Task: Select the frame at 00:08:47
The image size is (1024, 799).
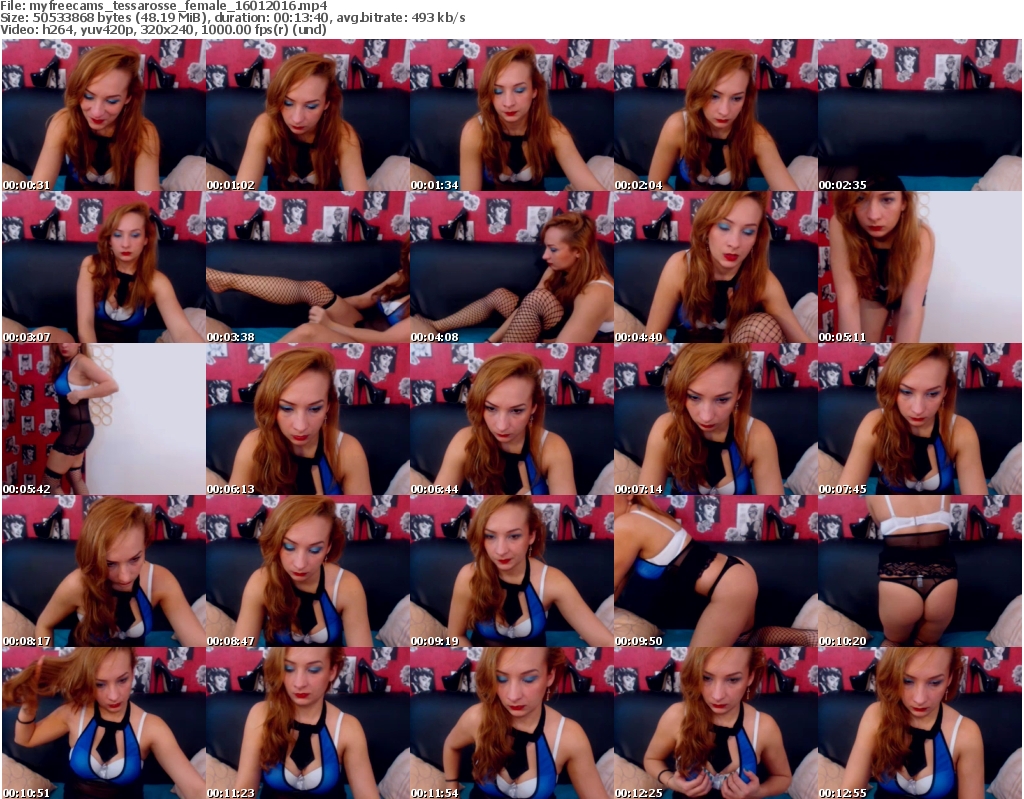Action: click(308, 572)
